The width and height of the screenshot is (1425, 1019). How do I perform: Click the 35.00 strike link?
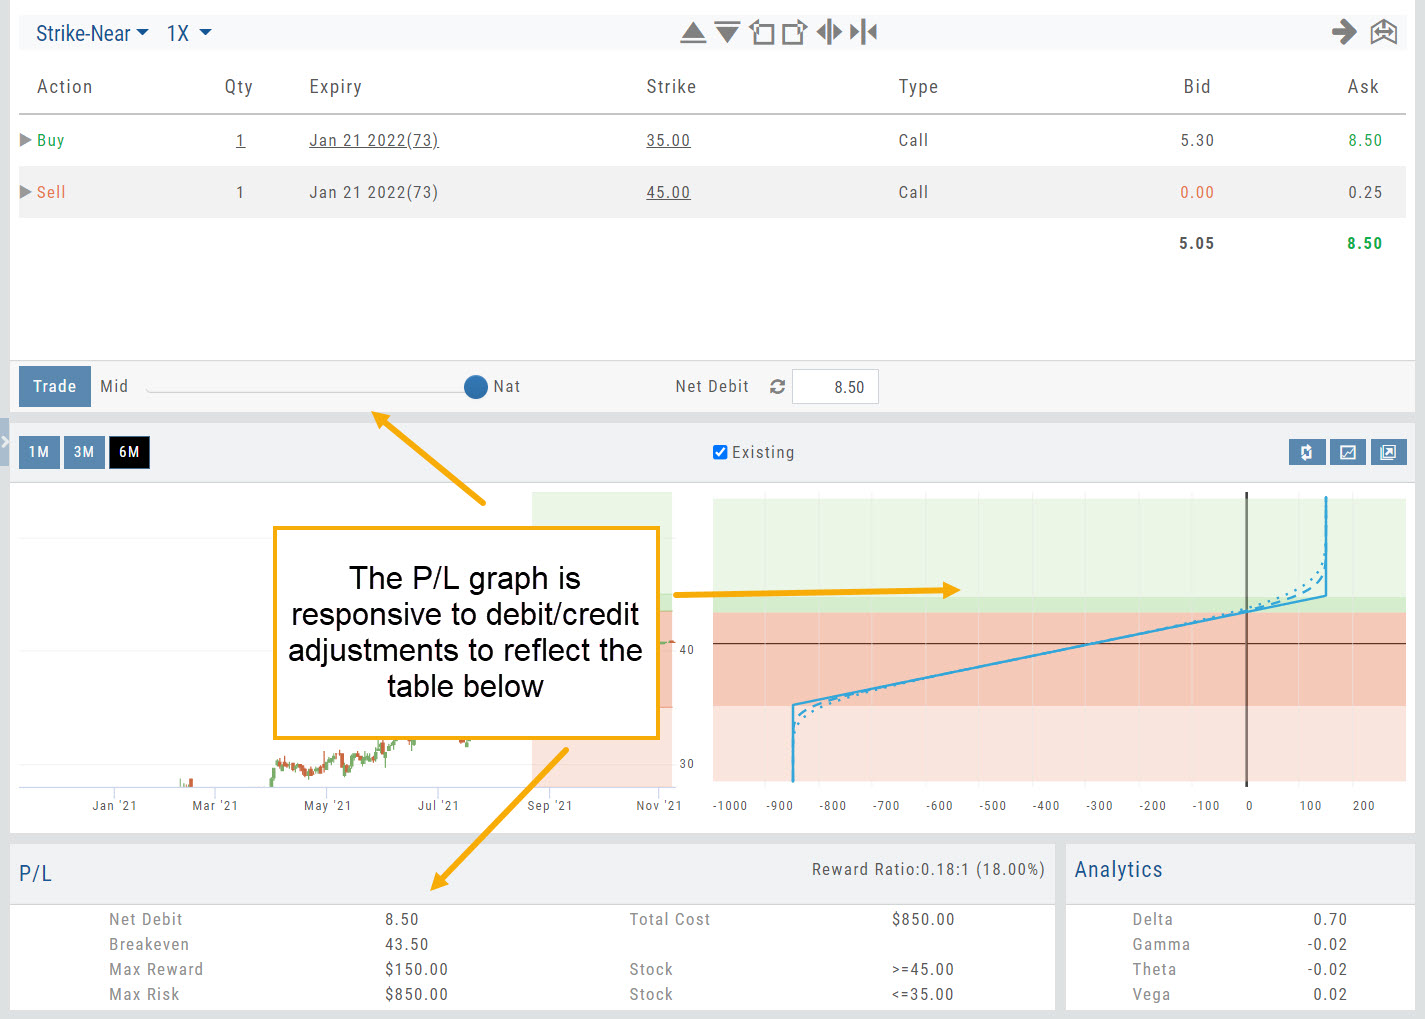click(x=668, y=140)
